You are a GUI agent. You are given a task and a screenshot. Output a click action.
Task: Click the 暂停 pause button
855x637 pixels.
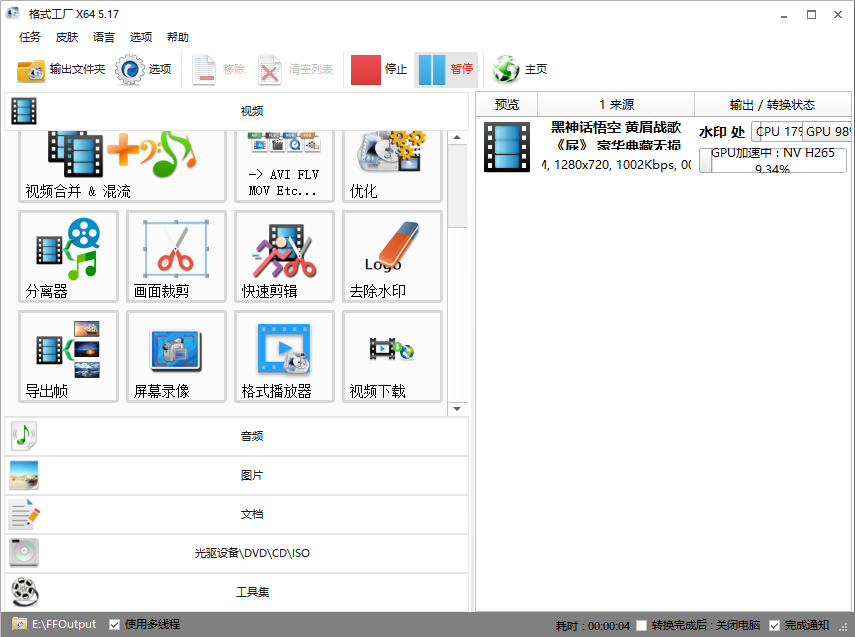click(x=446, y=69)
